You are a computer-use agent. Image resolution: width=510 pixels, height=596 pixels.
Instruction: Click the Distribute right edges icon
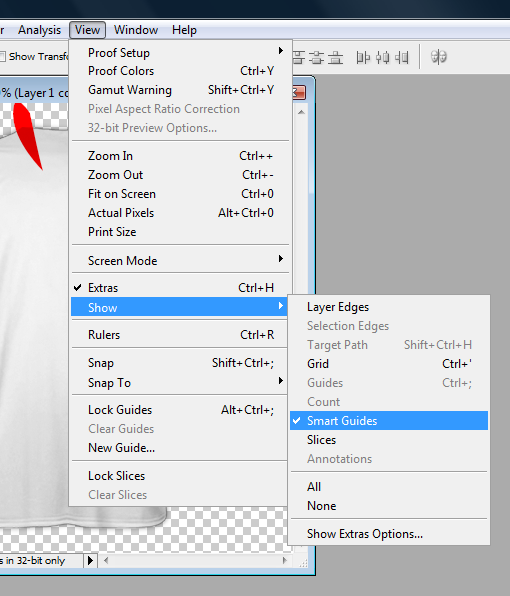coord(402,57)
